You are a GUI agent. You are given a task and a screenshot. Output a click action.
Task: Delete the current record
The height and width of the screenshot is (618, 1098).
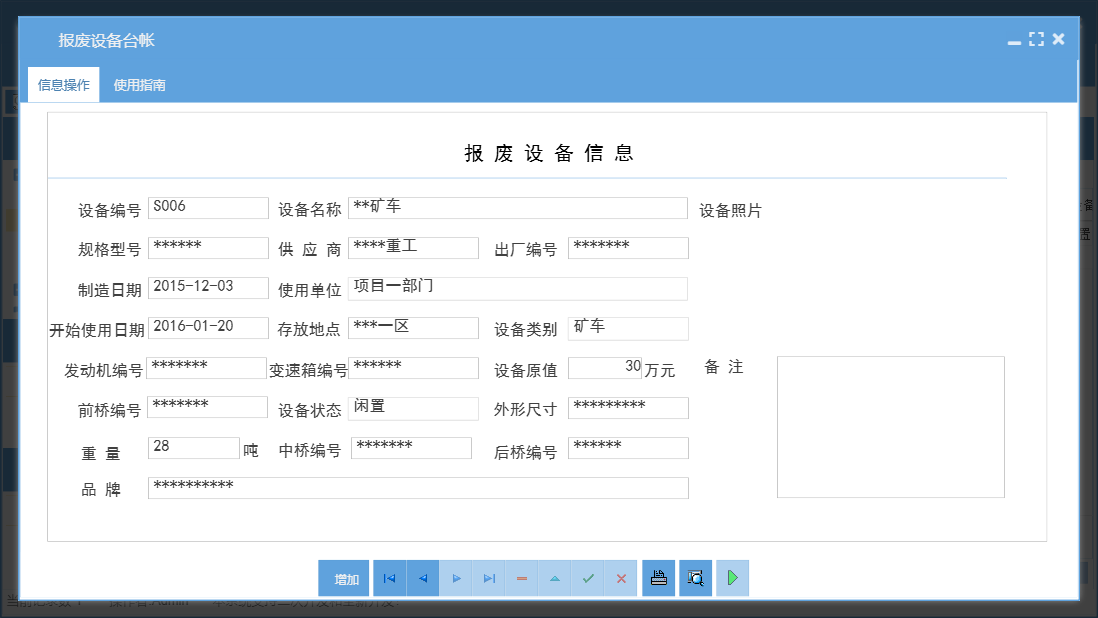click(x=521, y=578)
